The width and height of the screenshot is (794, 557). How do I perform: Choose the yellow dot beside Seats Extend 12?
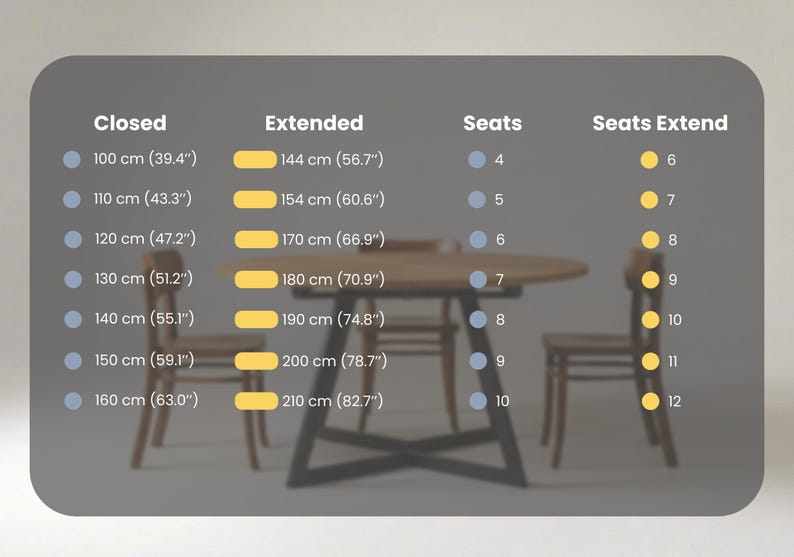[650, 401]
